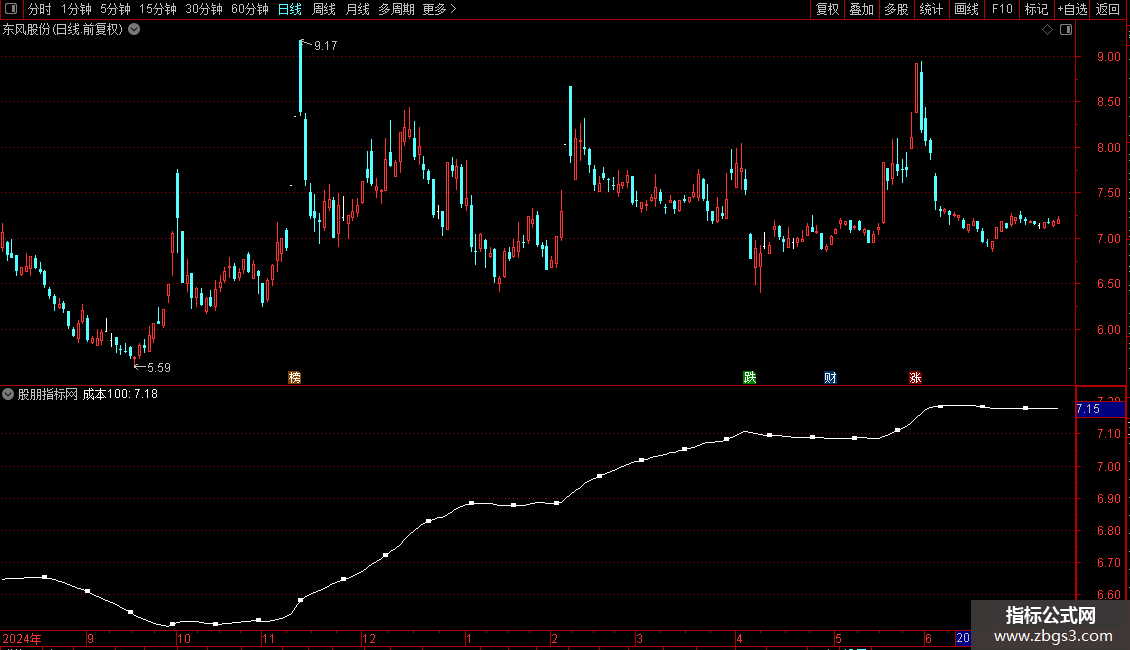Open F10 company info
The image size is (1130, 650).
click(x=1002, y=9)
